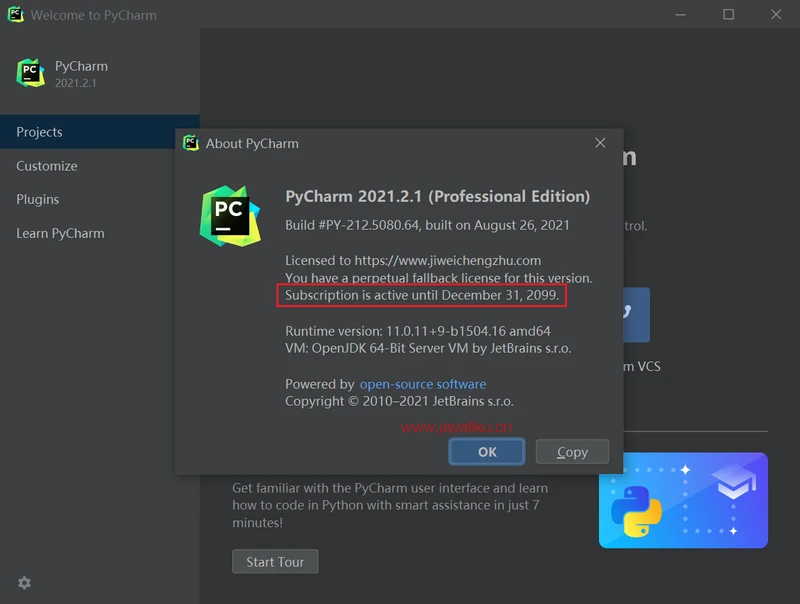Viewport: 800px width, 604px height.
Task: Click the Python learning illustration banner
Action: pyautogui.click(x=683, y=500)
